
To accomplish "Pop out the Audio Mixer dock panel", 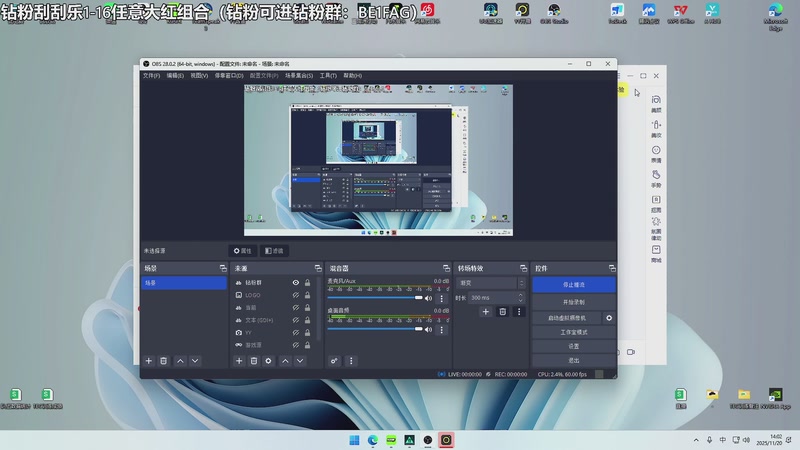I will point(446,268).
